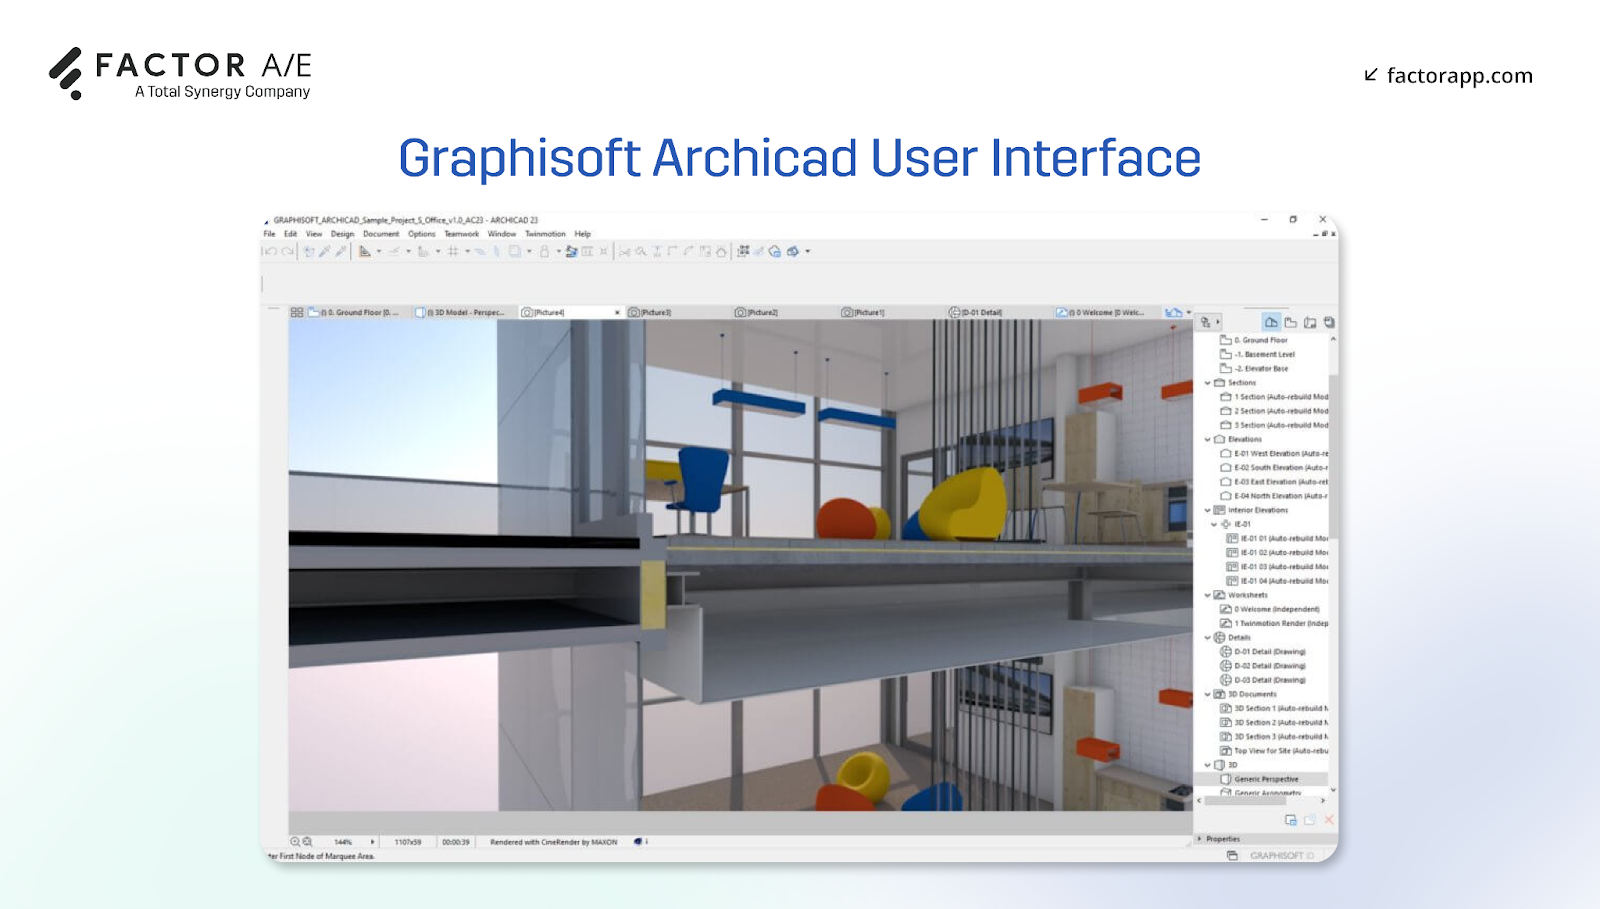Click Rendered with CineRender by MAXON status label
Image resolution: width=1600 pixels, height=909 pixels.
pyautogui.click(x=555, y=841)
